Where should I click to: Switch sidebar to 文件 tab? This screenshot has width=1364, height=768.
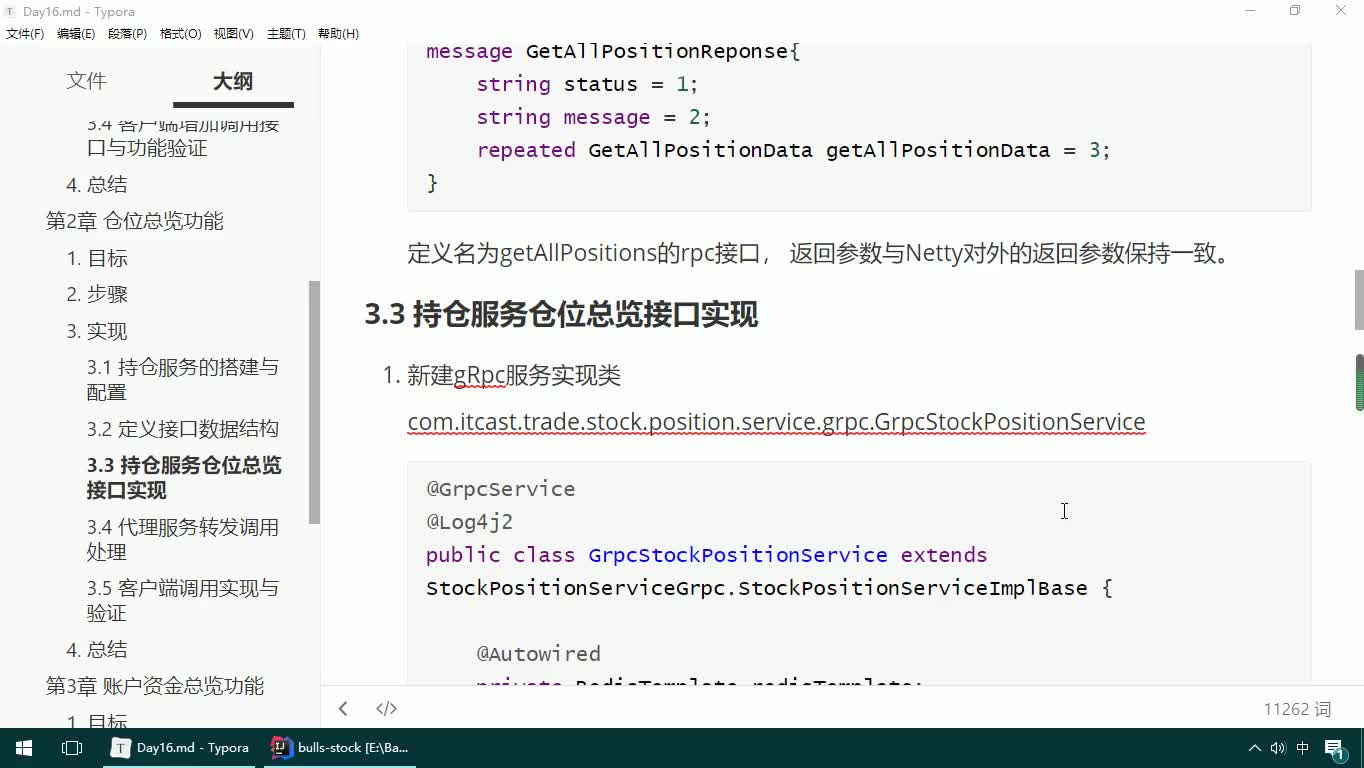coord(86,81)
